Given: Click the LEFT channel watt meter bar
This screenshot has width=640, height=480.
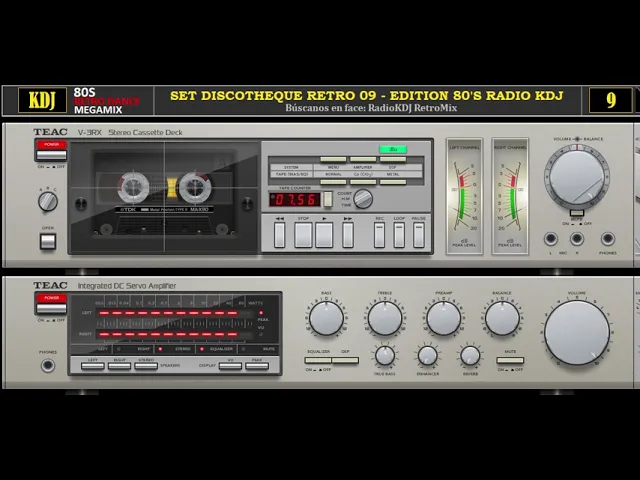Looking at the screenshot, I should [175, 313].
